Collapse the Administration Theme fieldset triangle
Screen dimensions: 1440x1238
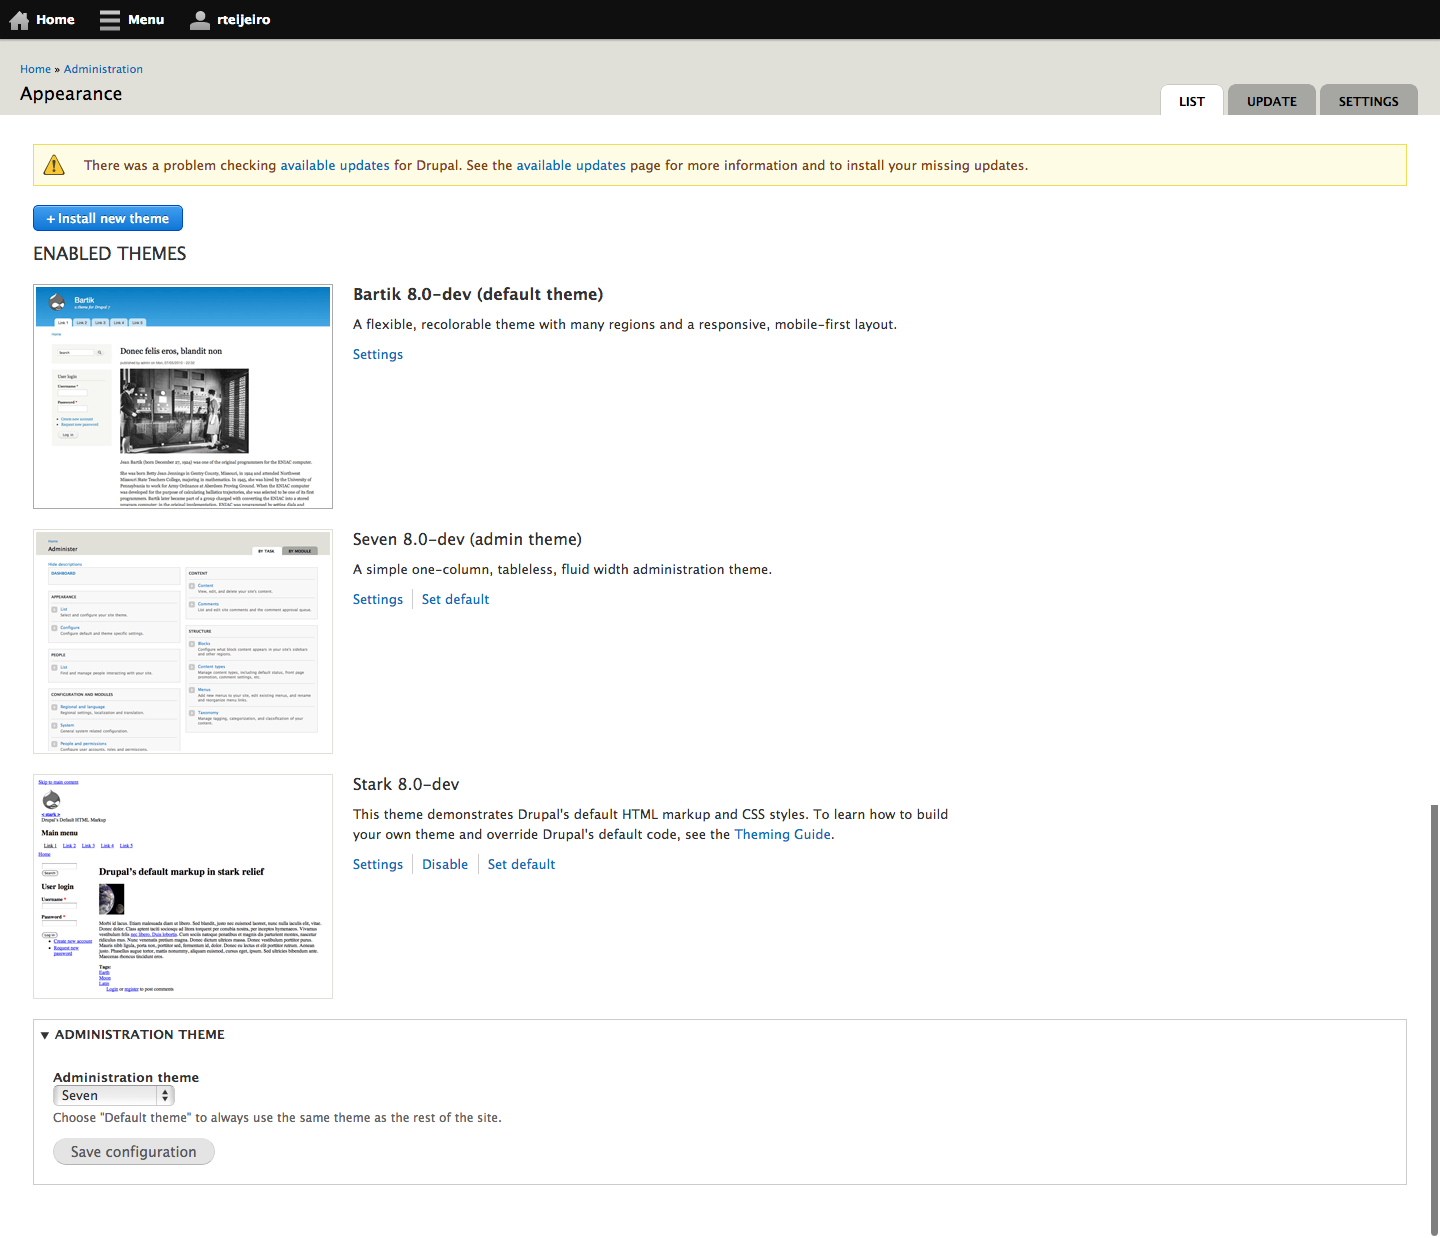[45, 1035]
